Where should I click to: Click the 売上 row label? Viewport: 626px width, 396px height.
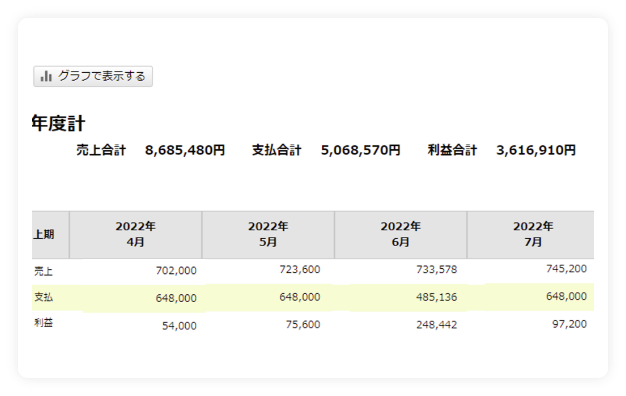(44, 271)
